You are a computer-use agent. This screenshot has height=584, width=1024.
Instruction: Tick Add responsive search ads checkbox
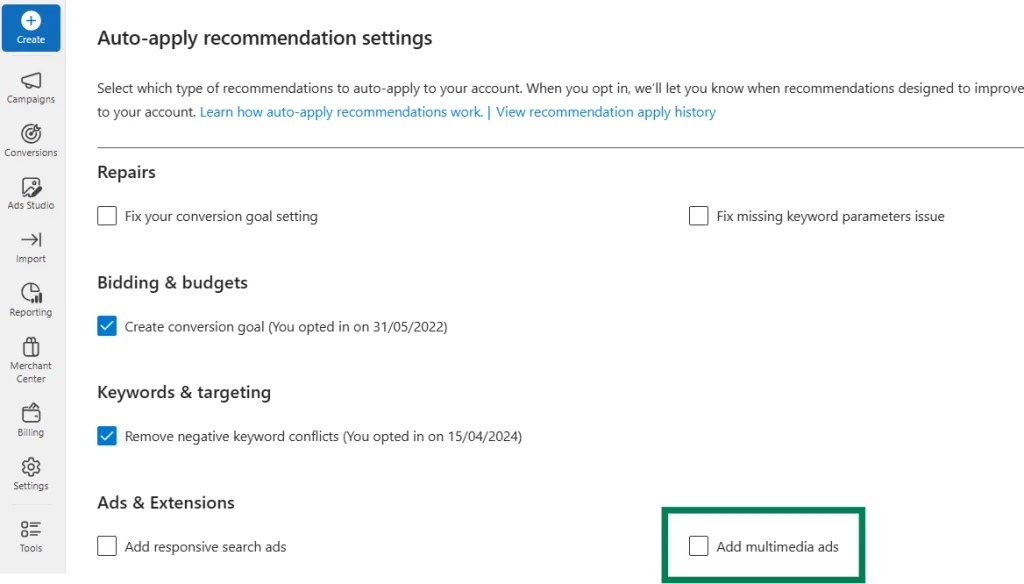tap(107, 546)
